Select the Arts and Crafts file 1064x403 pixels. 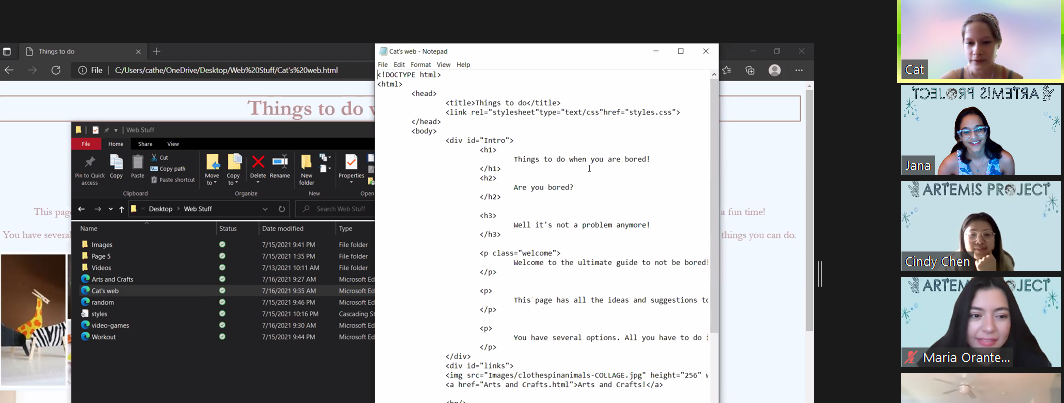(112, 280)
